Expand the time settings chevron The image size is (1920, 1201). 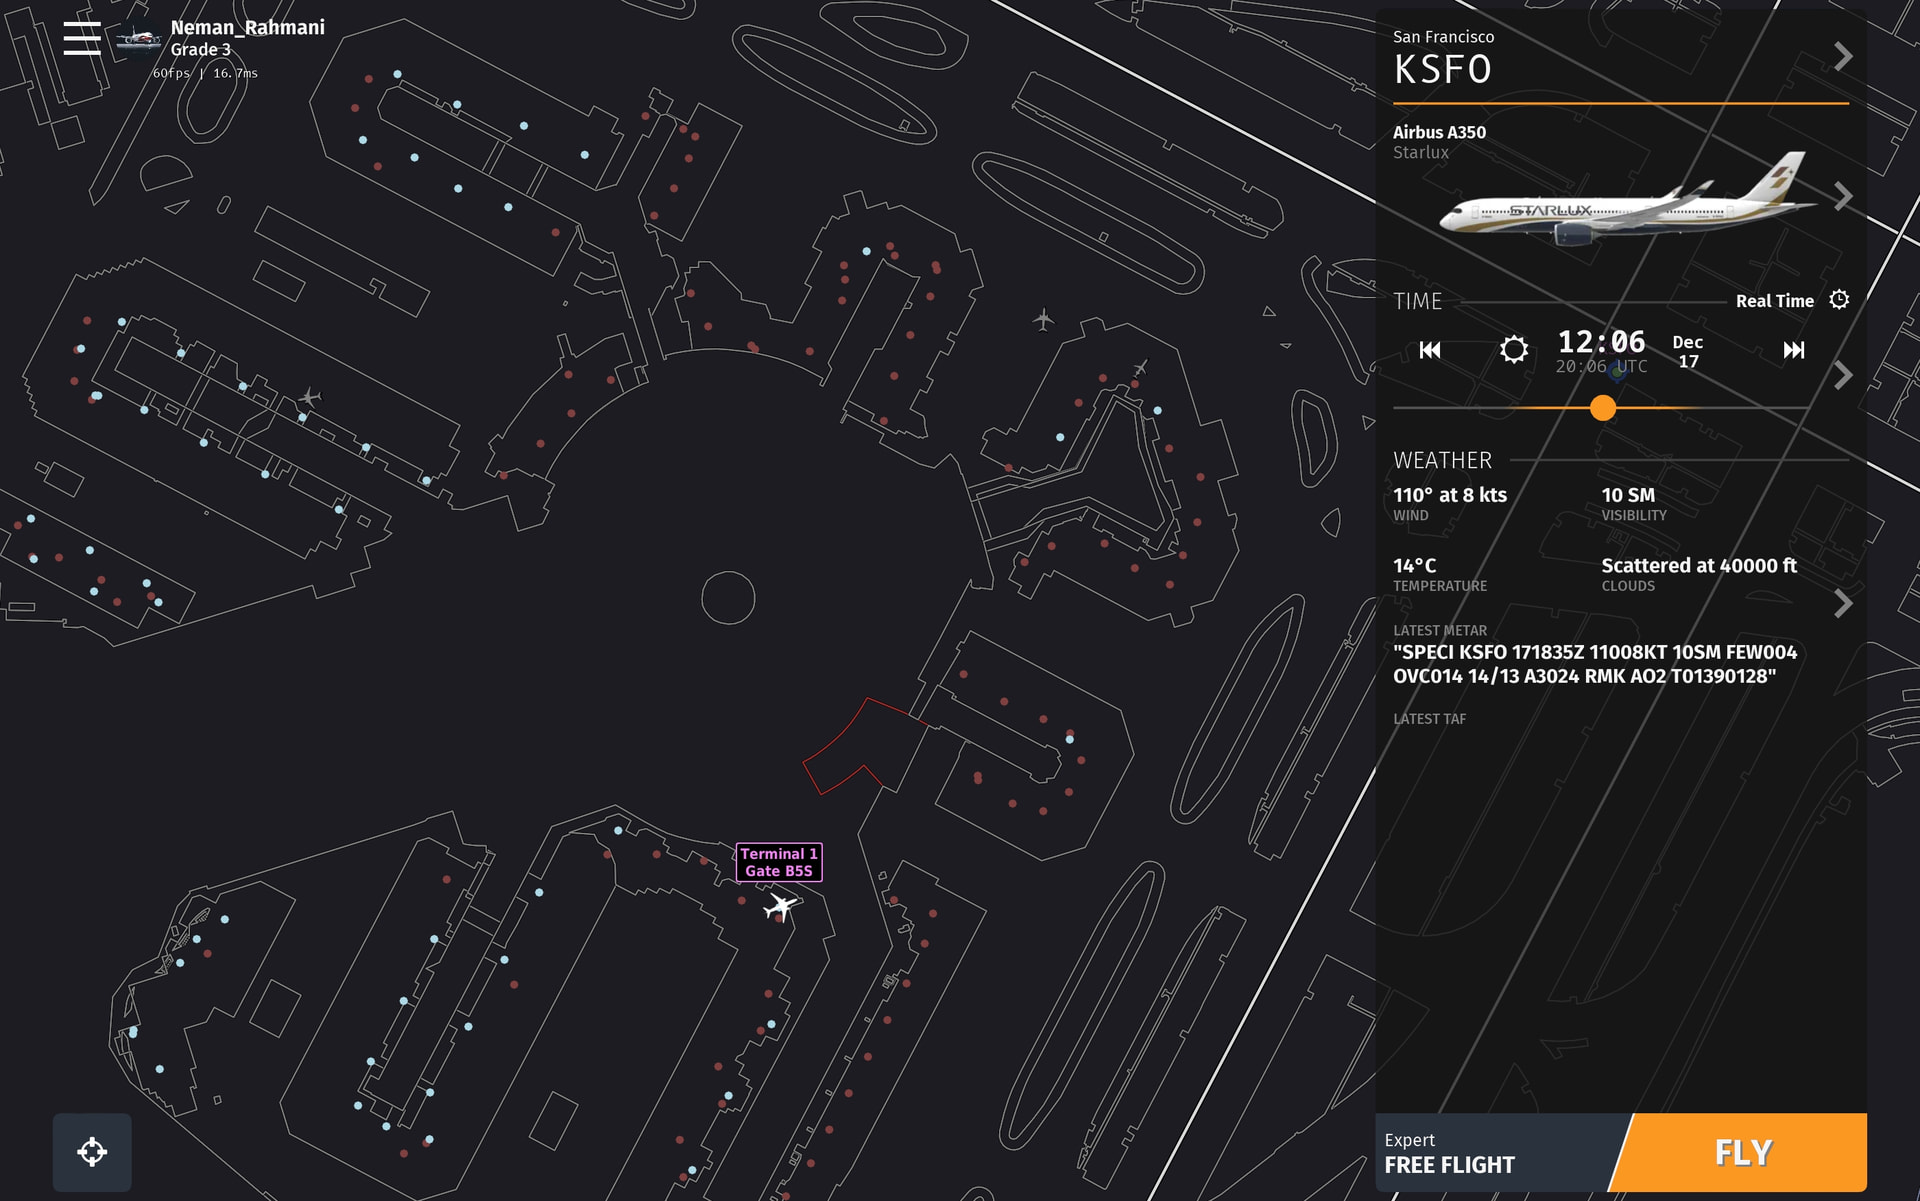tap(1843, 375)
